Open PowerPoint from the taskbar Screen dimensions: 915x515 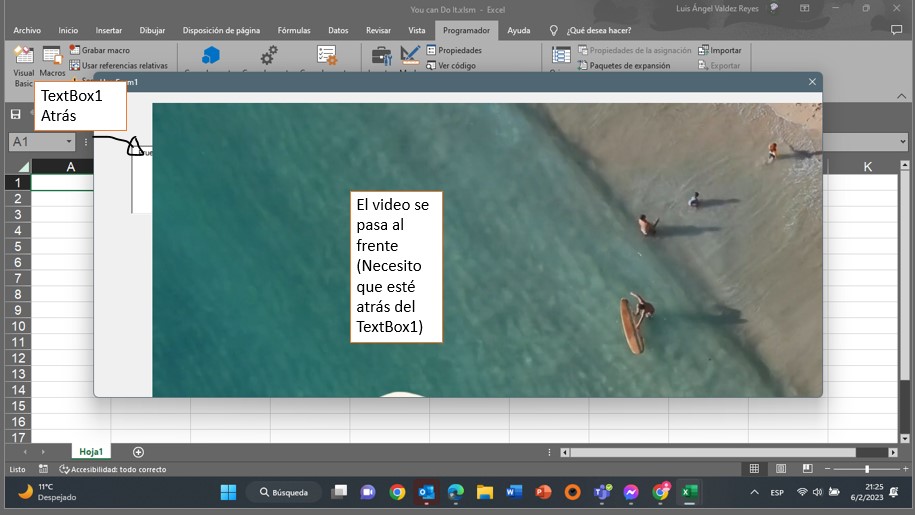(543, 492)
